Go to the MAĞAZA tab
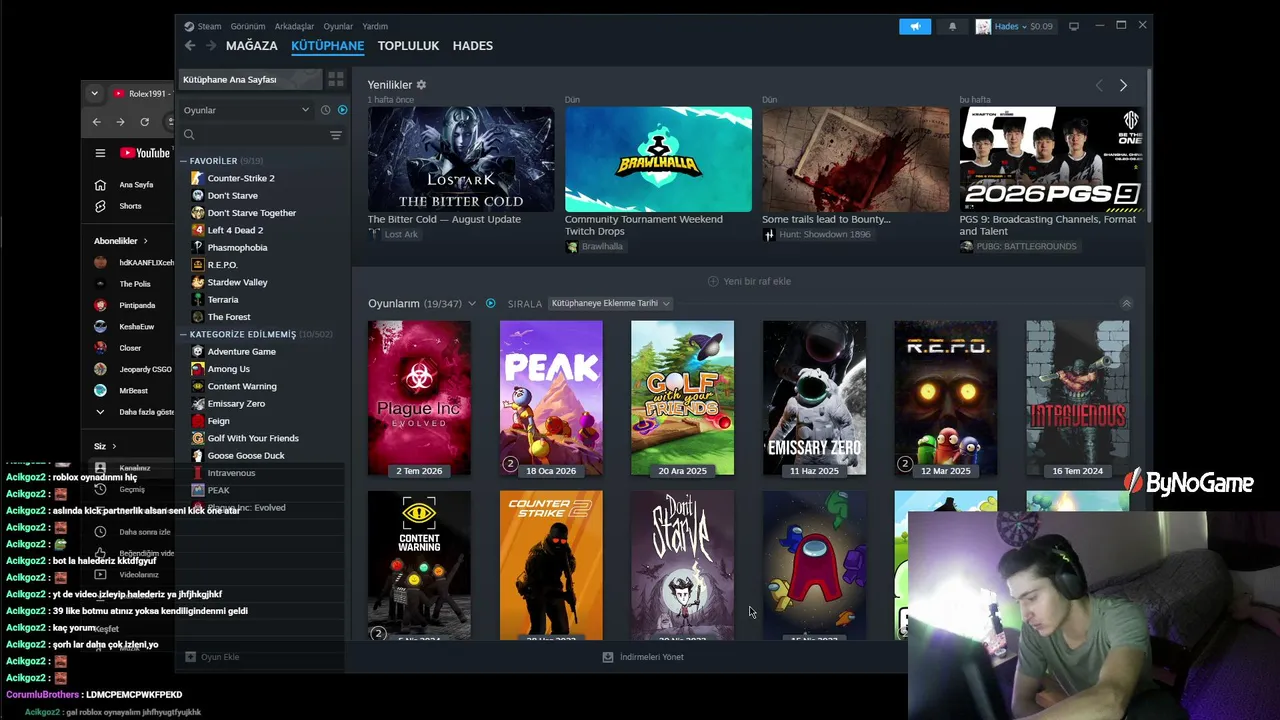1280x720 pixels. tap(252, 46)
